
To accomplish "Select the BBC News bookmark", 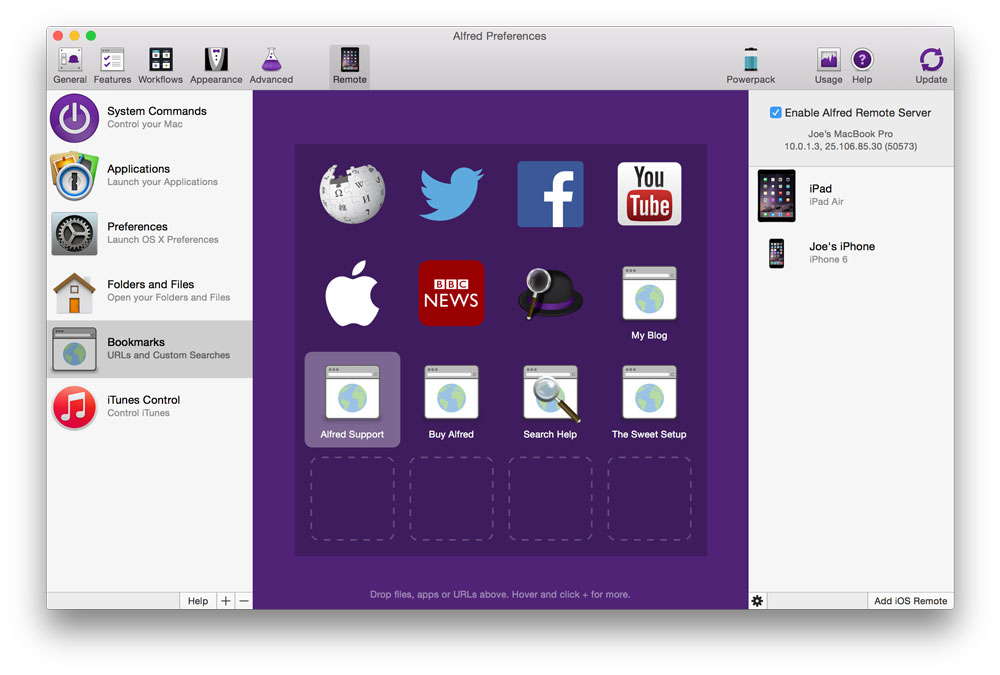I will click(451, 293).
